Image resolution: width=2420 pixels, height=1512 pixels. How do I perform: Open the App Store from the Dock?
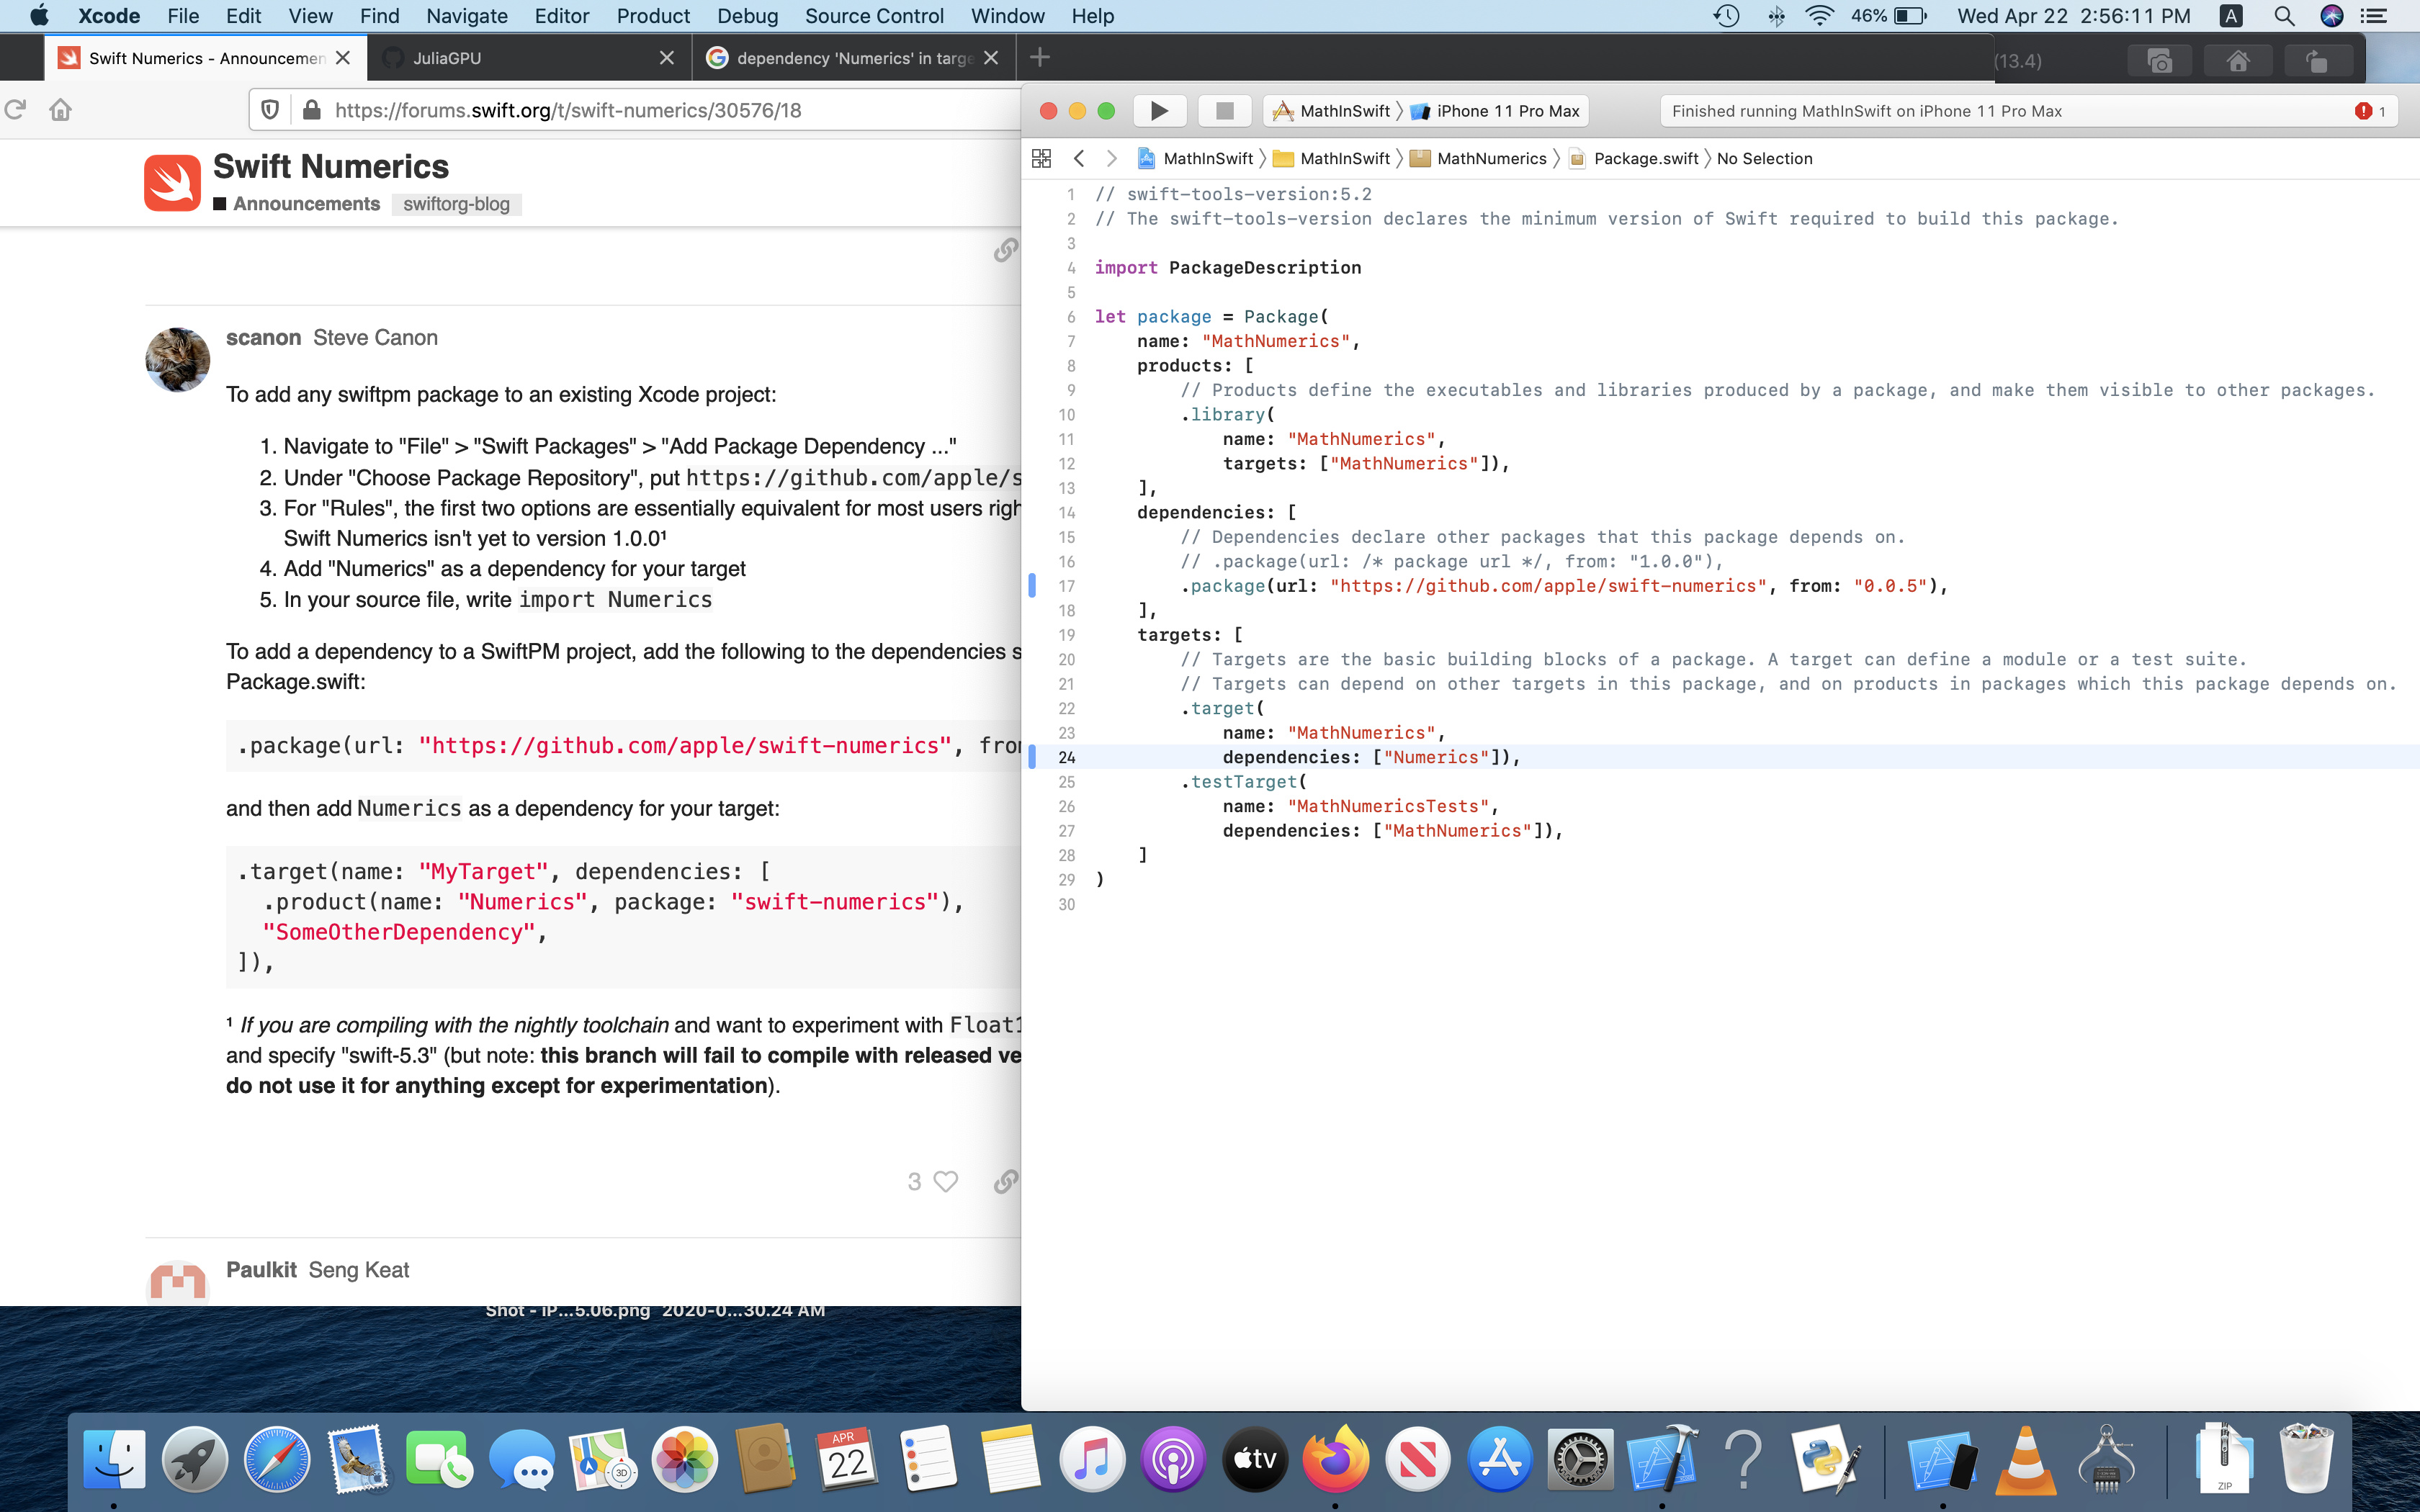tap(1500, 1459)
